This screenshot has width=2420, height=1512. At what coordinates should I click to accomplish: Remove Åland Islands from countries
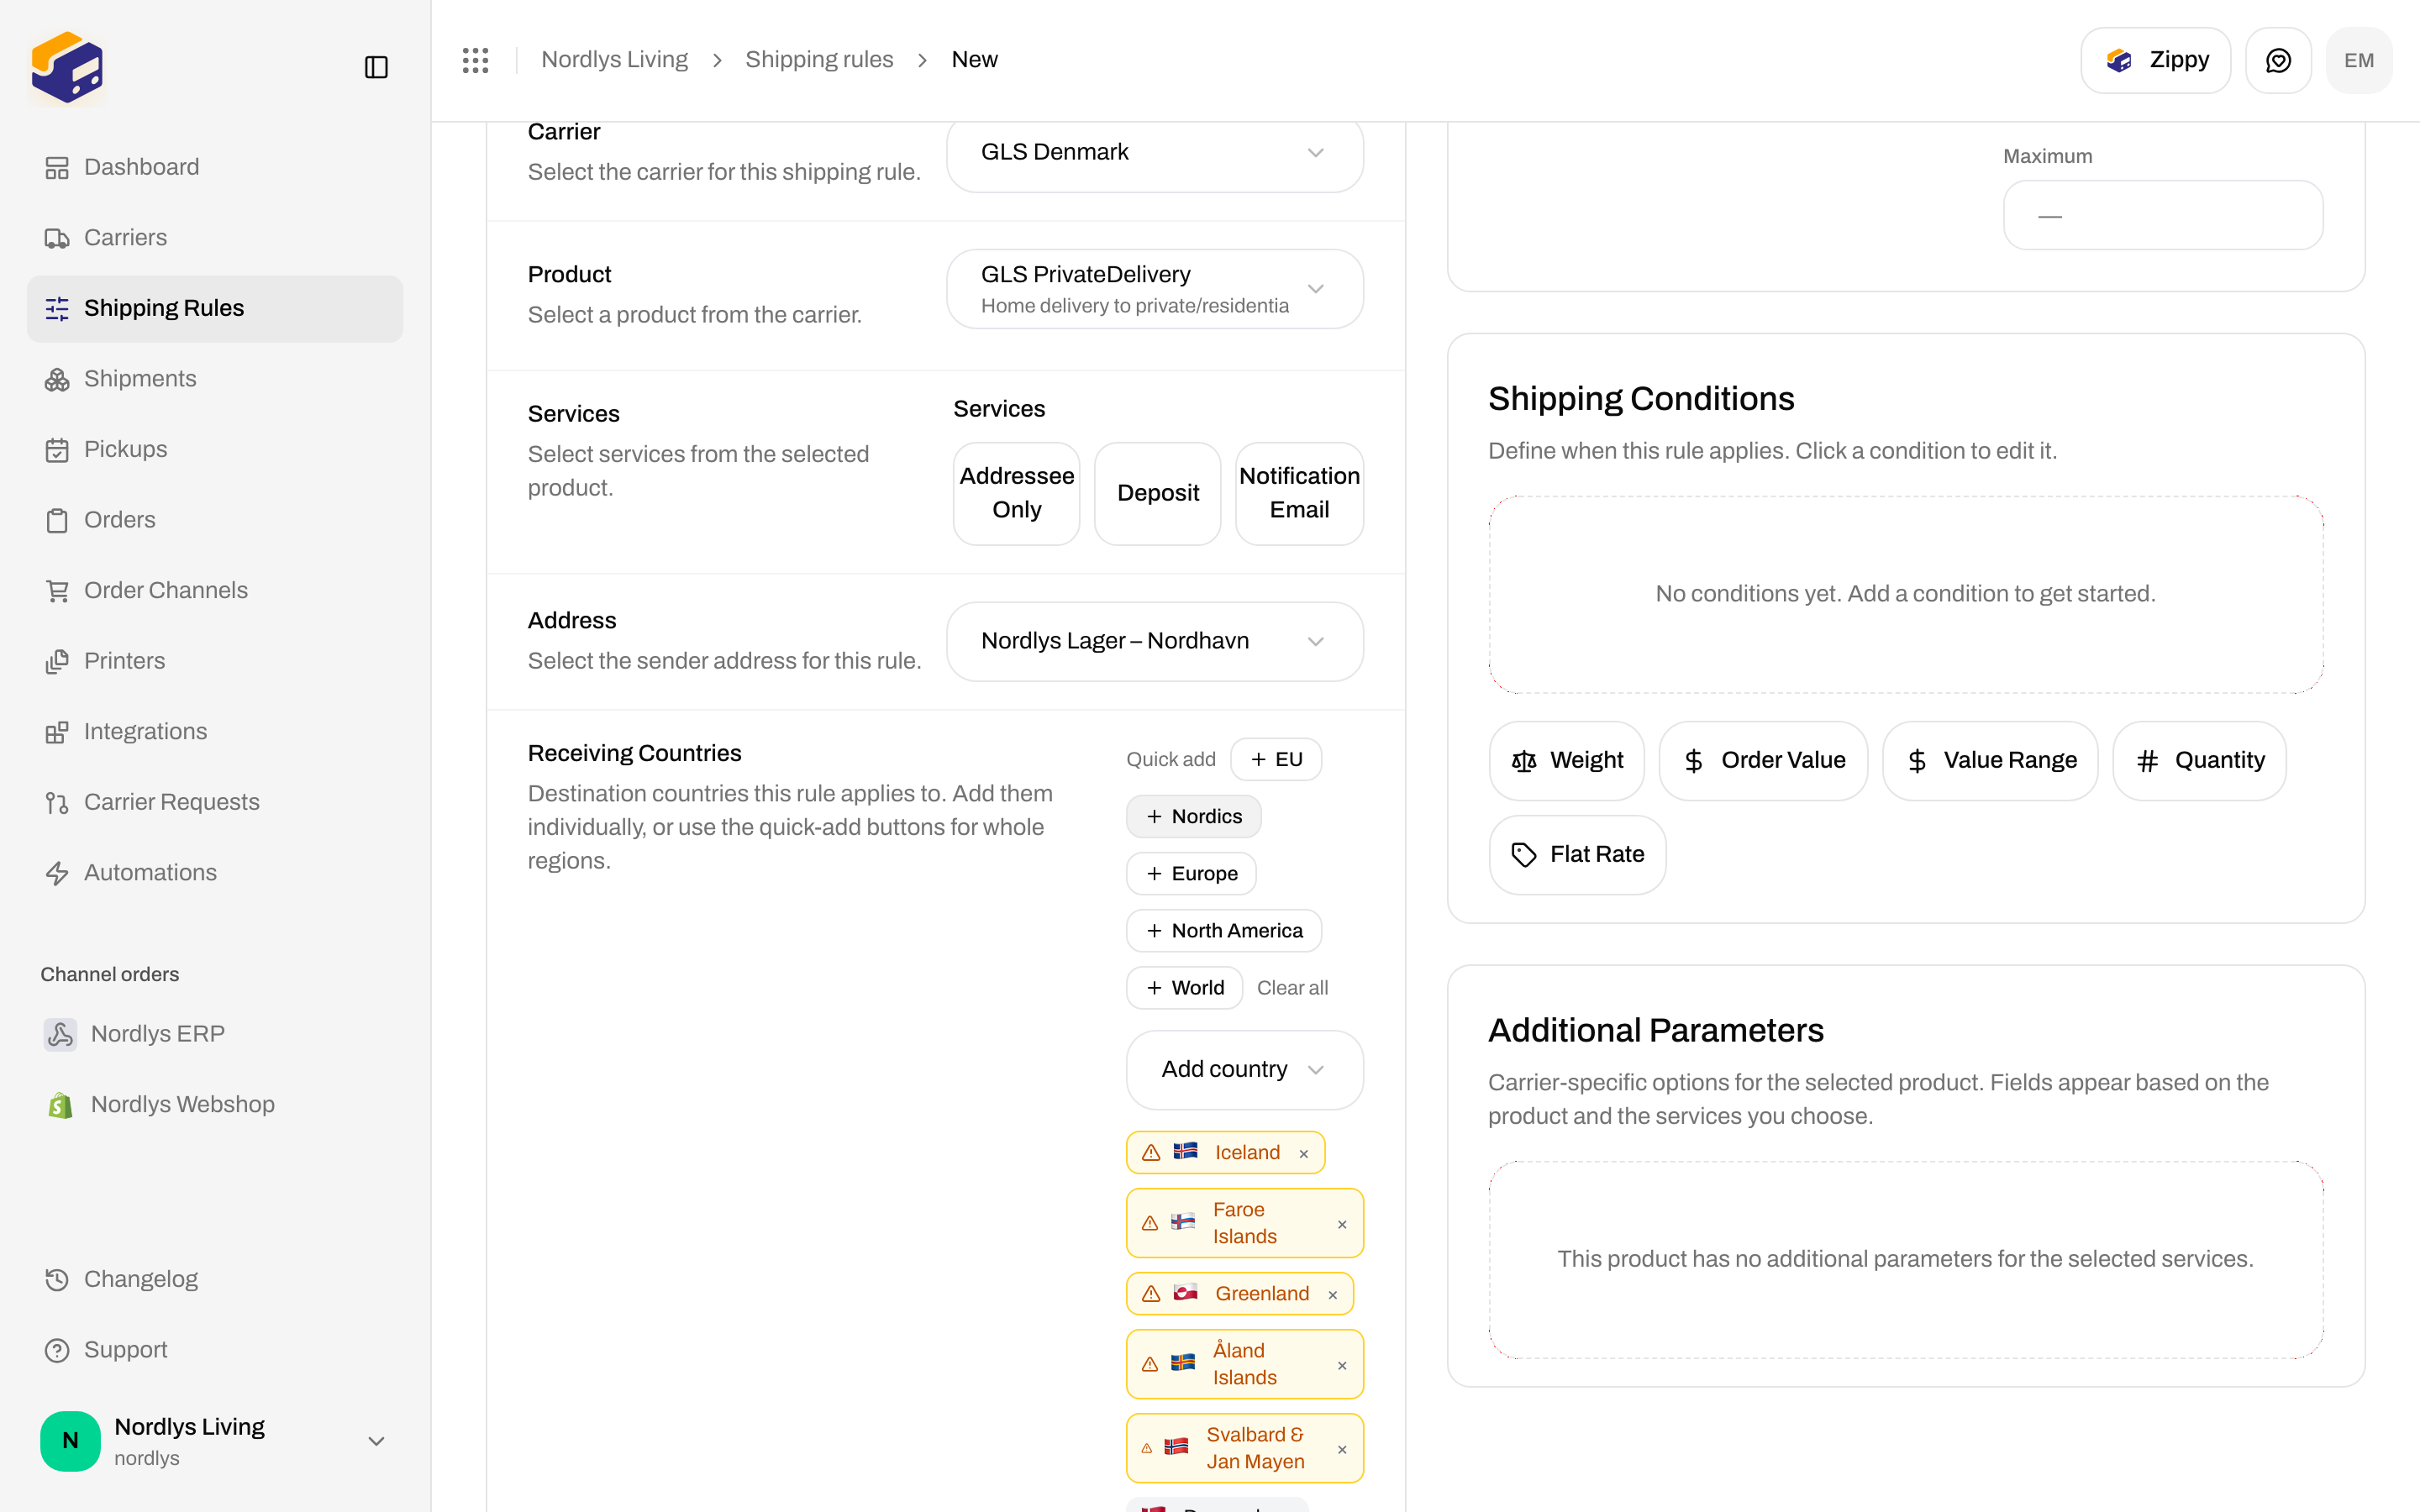(1342, 1365)
